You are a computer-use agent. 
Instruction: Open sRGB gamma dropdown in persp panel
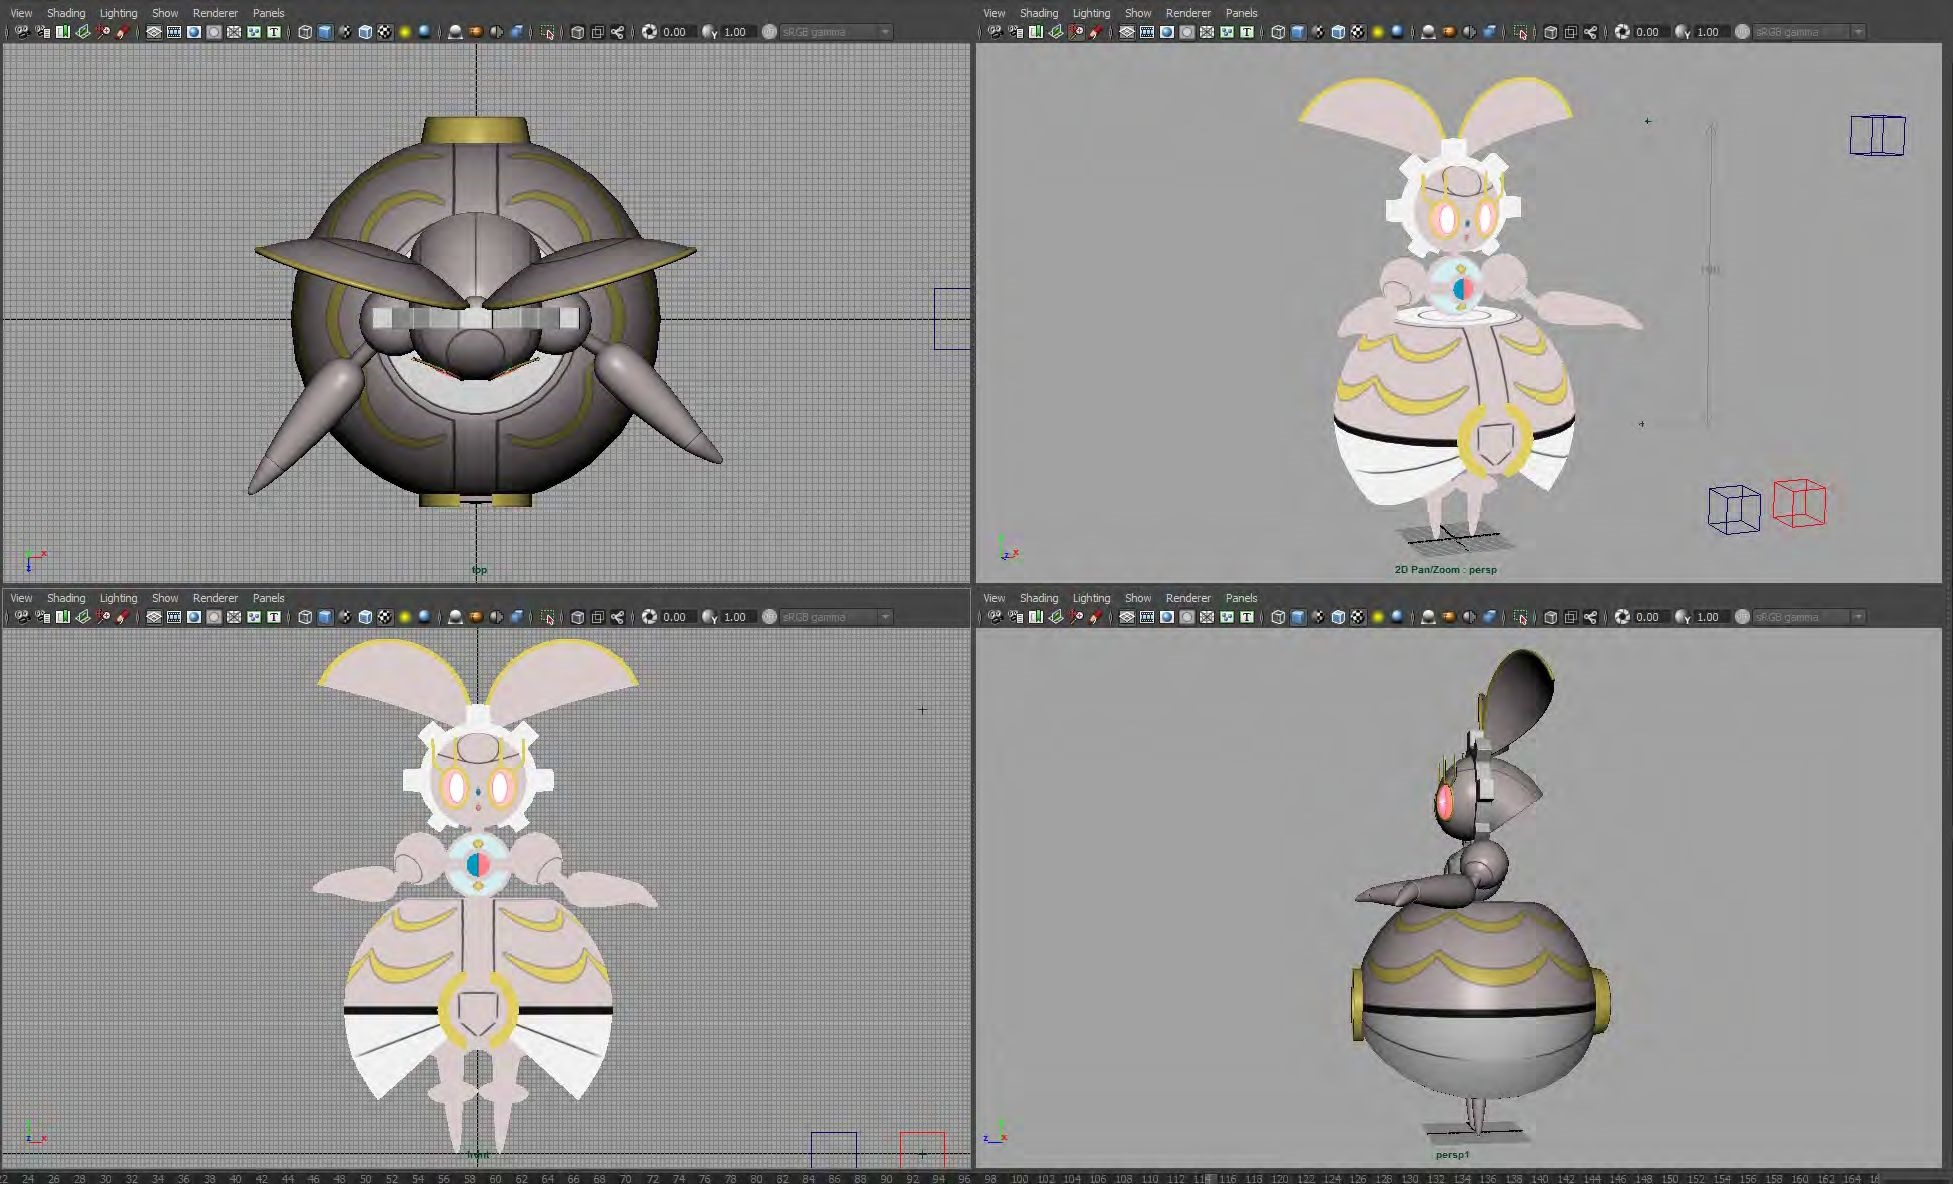click(1811, 32)
